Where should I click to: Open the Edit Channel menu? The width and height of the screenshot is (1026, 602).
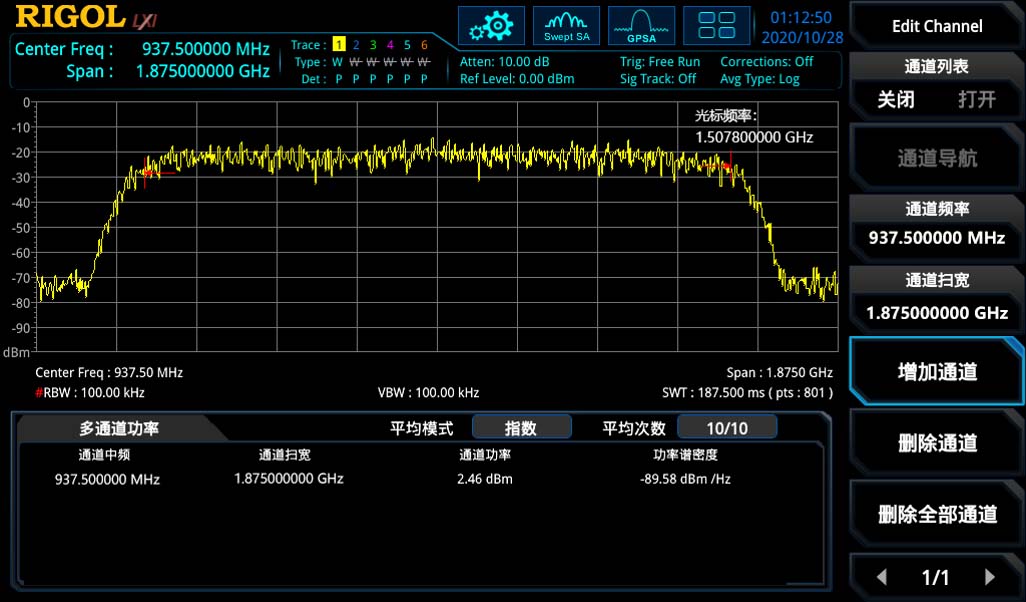click(935, 25)
